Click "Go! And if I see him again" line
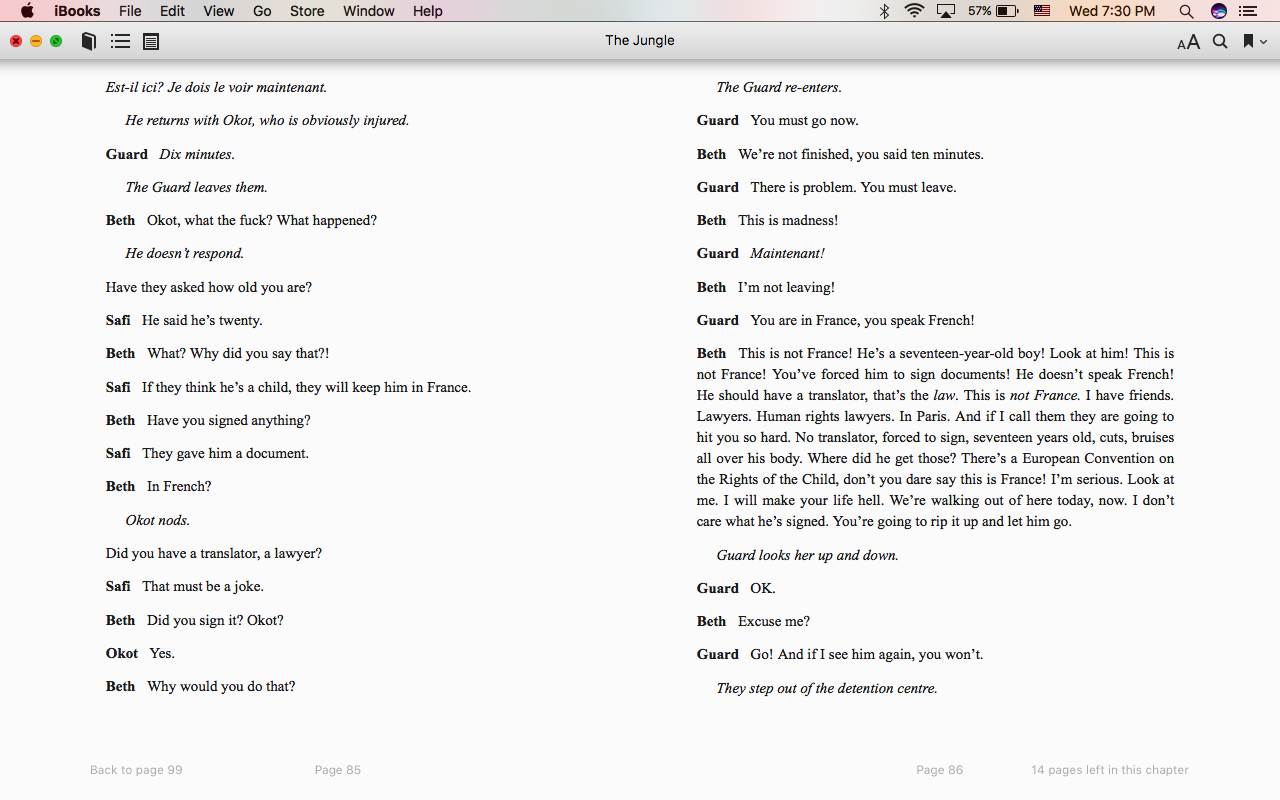This screenshot has height=800, width=1280. 867,655
